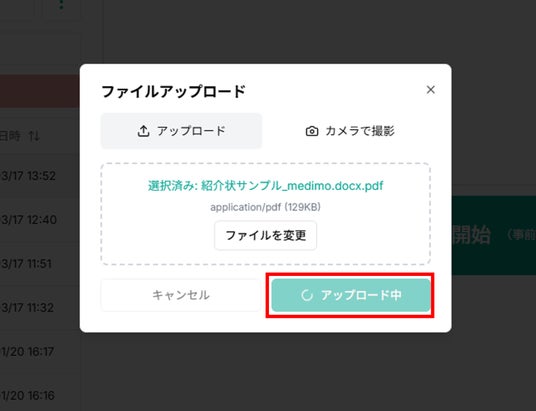The image size is (536, 411).
Task: Select the 1/20 16:17 entry
Action: [x=27, y=351]
